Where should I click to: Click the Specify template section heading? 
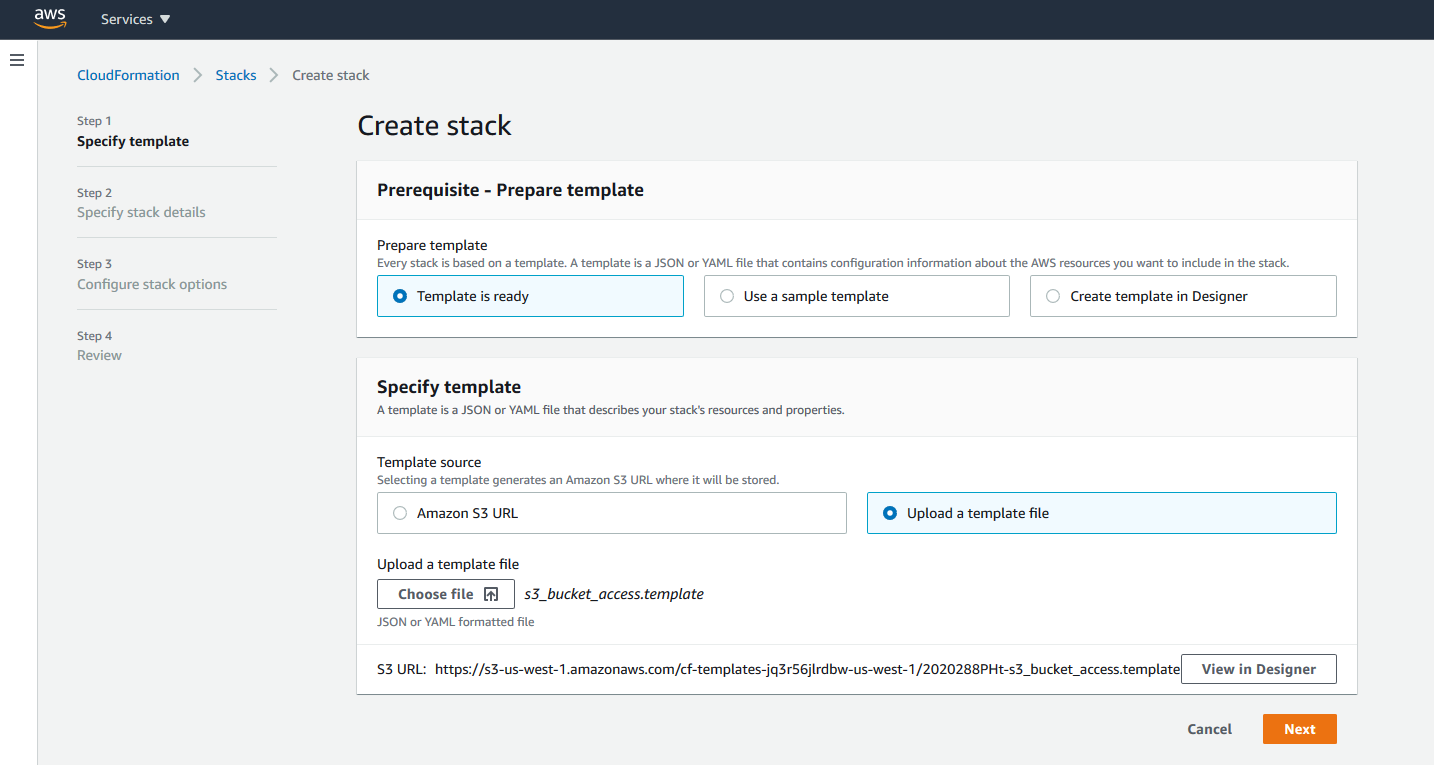449,387
